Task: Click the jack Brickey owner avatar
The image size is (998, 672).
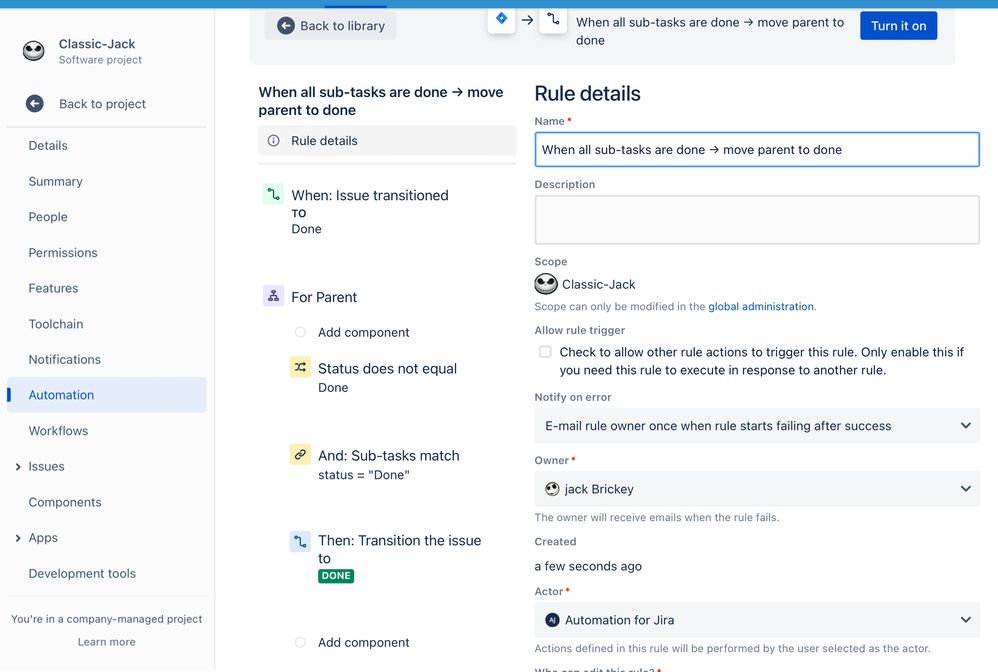Action: pyautogui.click(x=552, y=489)
